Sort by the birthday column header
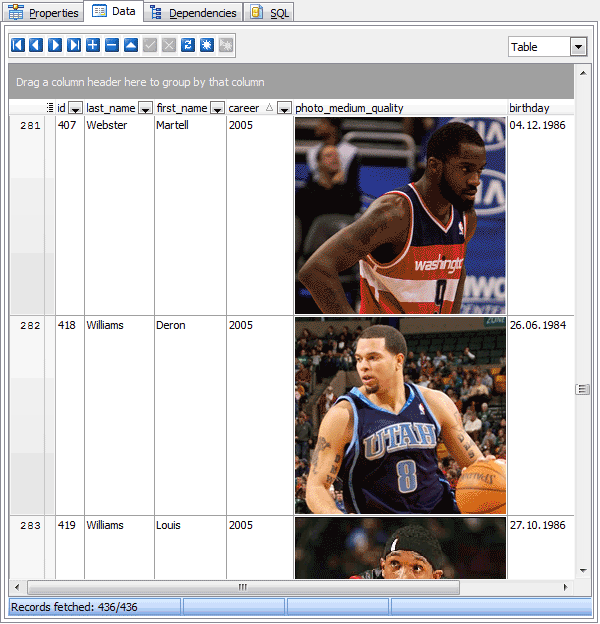The image size is (600, 624). point(538,108)
